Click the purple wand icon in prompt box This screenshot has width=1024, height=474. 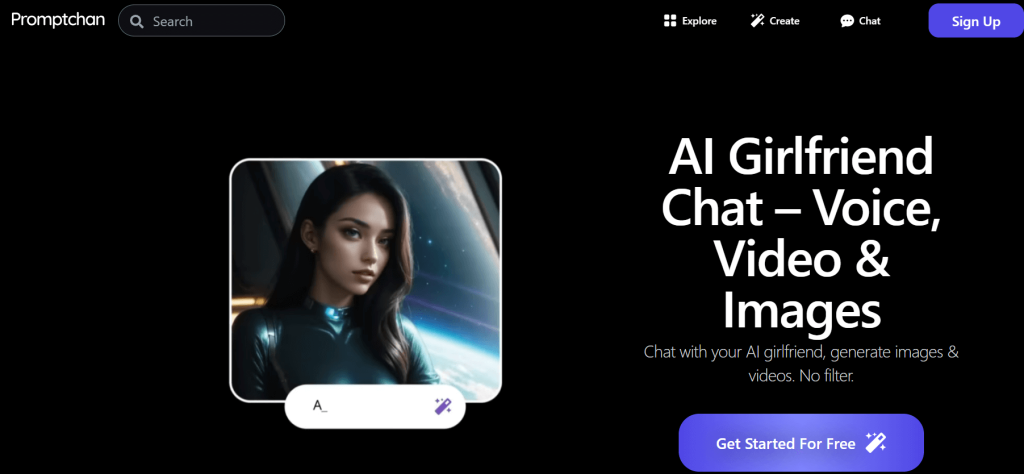(x=443, y=406)
